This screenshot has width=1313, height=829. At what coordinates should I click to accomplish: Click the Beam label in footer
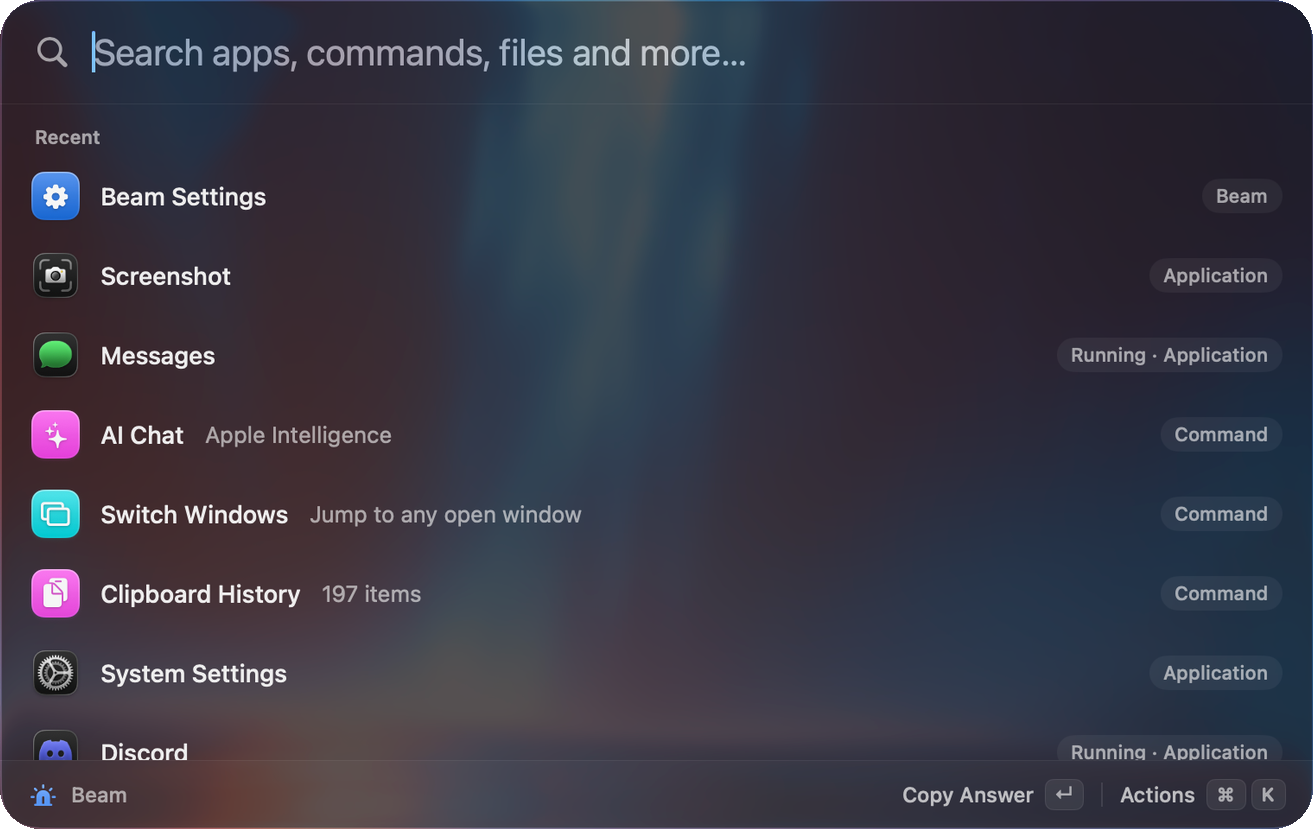99,796
